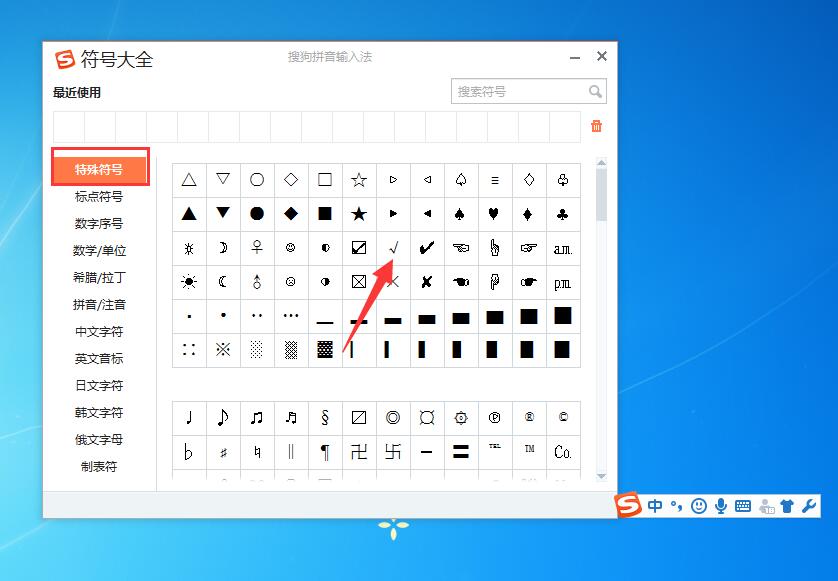Insert the section sign § symbol
Screen dimensions: 838x581
pyautogui.click(x=324, y=418)
